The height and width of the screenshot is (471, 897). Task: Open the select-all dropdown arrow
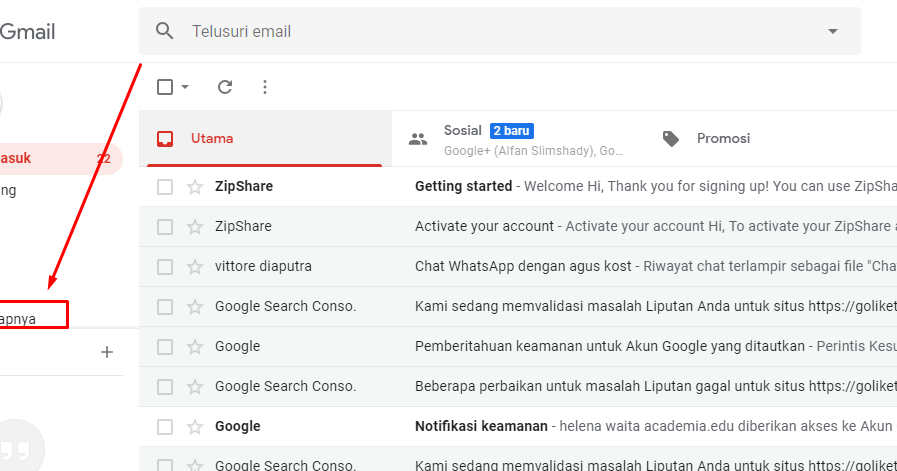pos(185,87)
